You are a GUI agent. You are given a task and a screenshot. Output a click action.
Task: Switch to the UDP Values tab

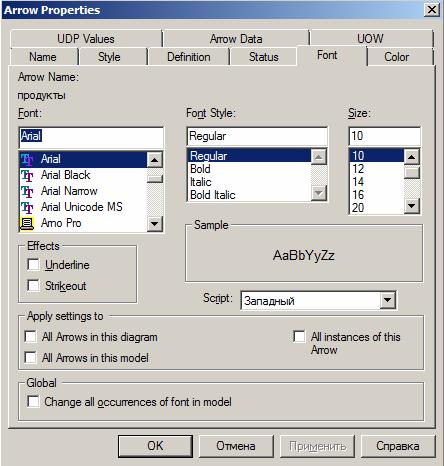86,39
